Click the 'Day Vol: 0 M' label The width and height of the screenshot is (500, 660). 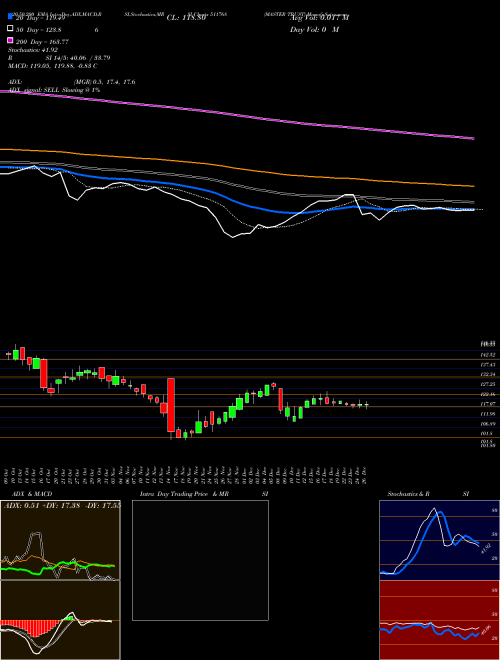[x=314, y=30]
